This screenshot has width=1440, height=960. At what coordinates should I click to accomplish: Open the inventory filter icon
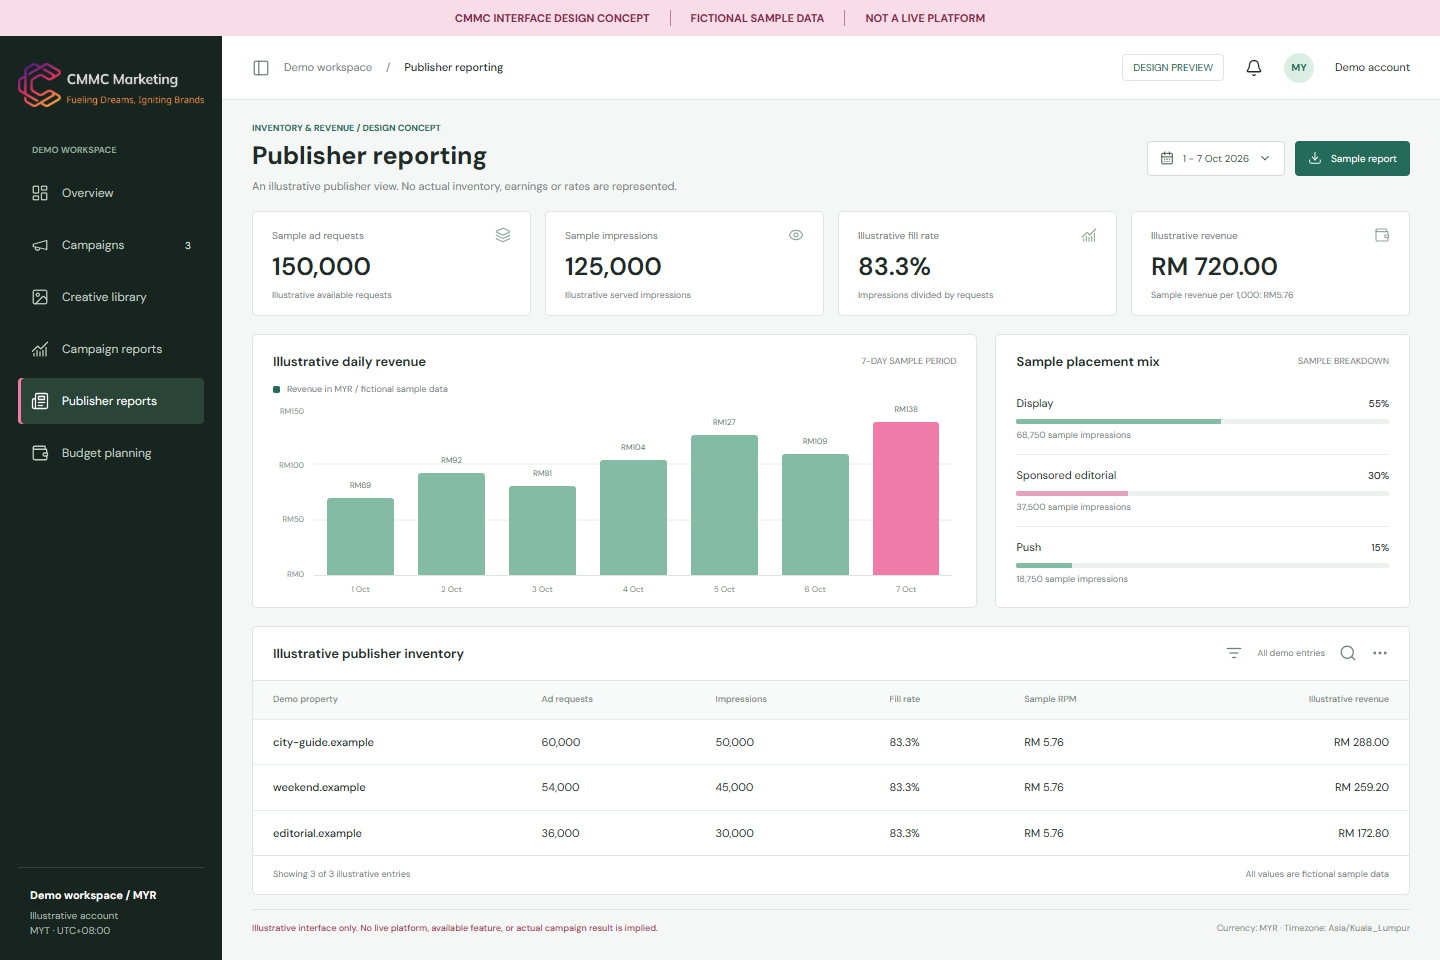click(1234, 653)
